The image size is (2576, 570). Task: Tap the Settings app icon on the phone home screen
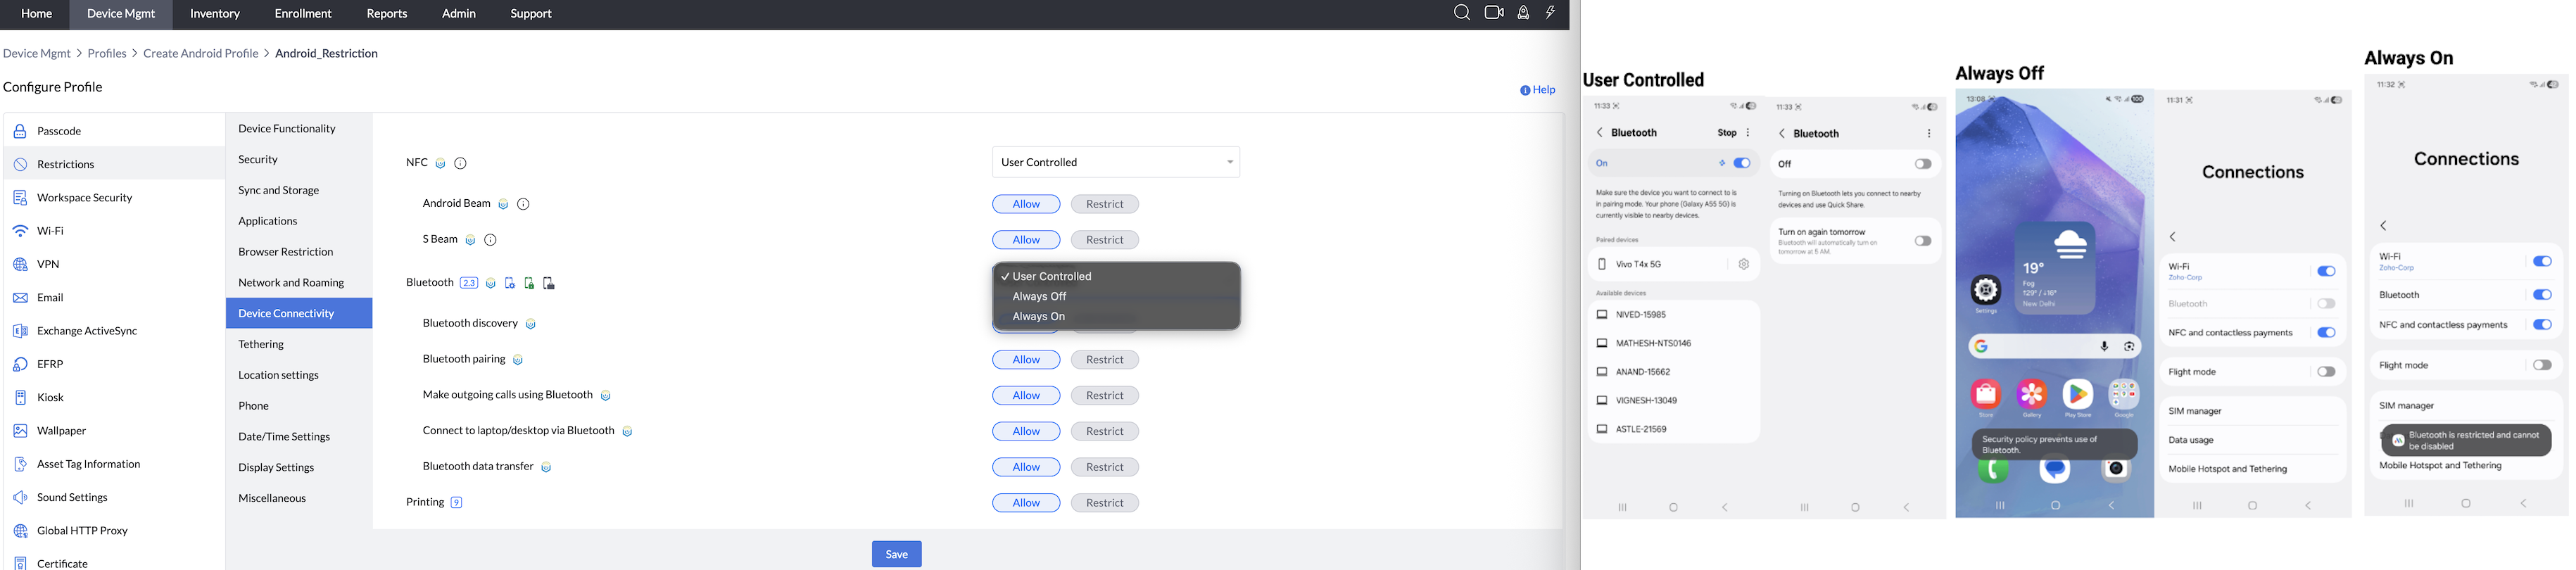click(1986, 291)
